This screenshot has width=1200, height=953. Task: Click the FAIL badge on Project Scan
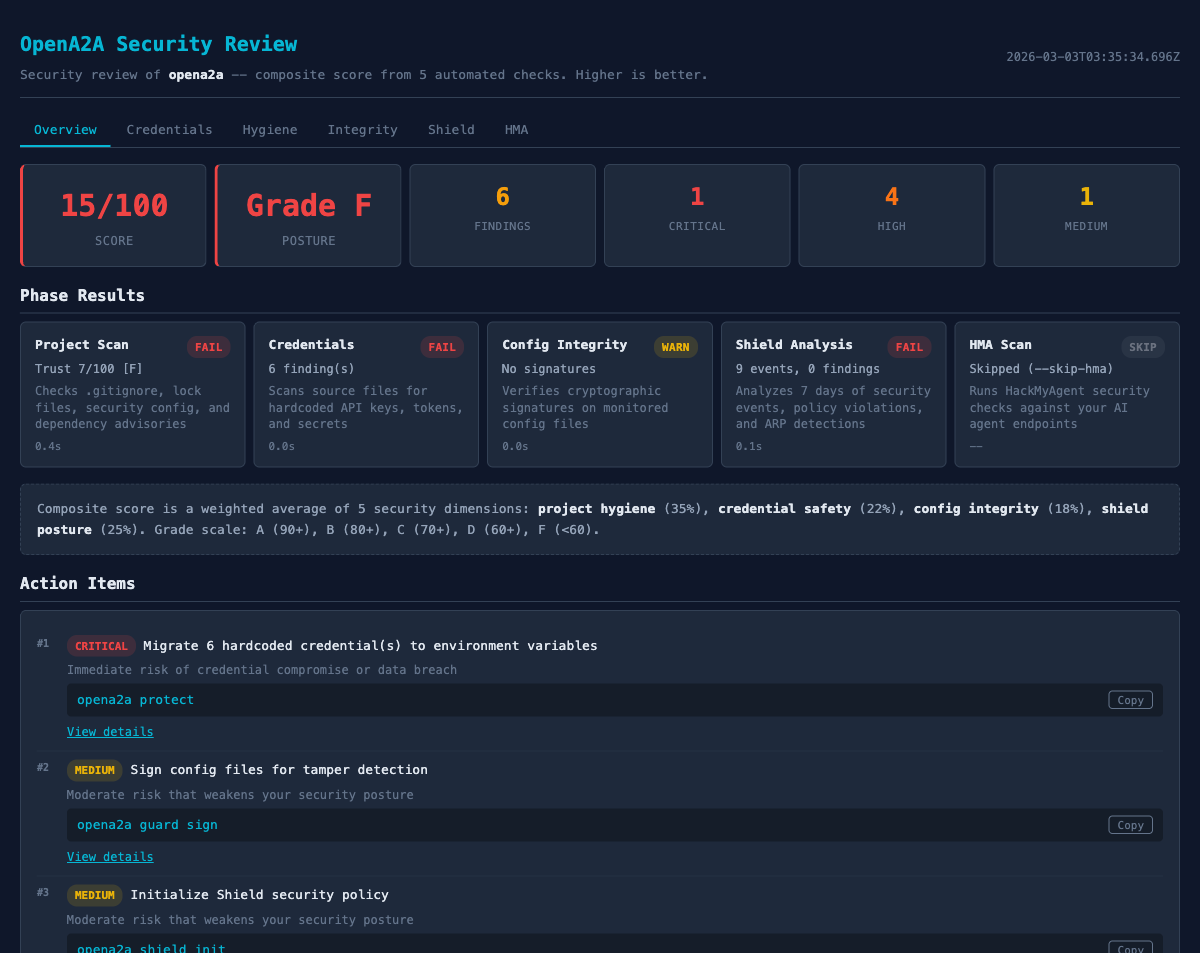(208, 347)
